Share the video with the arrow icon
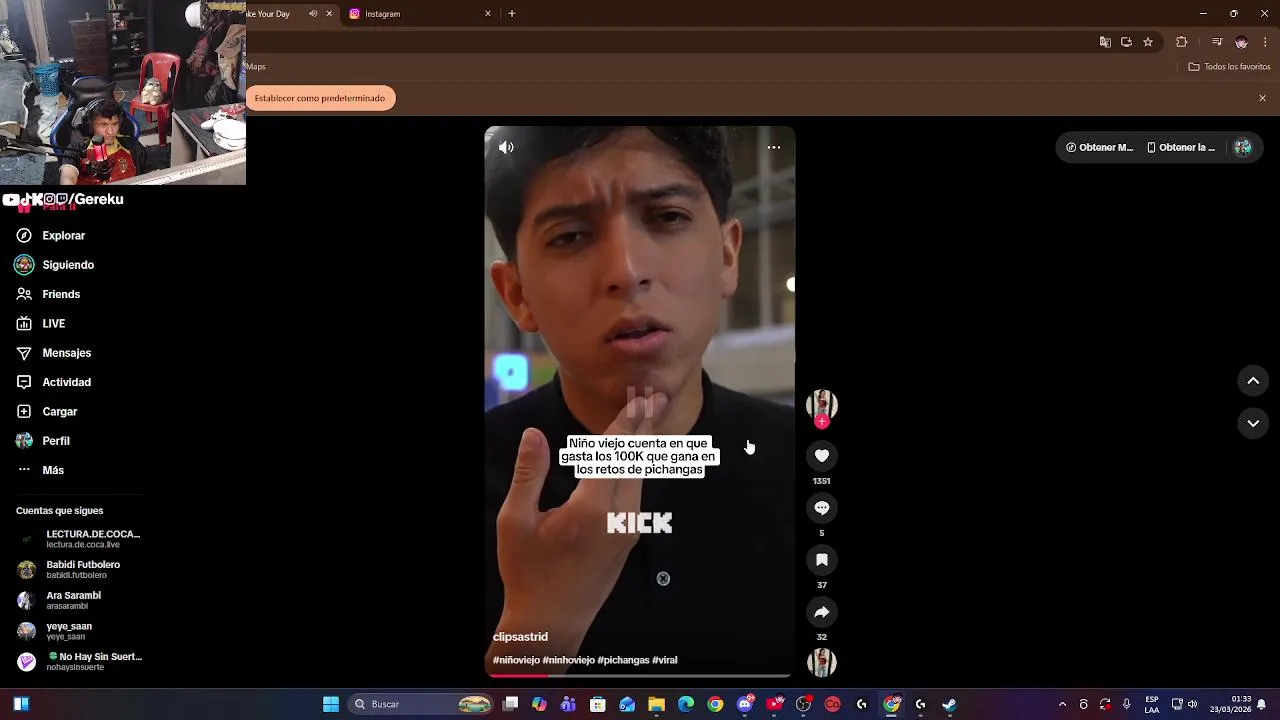 [822, 612]
